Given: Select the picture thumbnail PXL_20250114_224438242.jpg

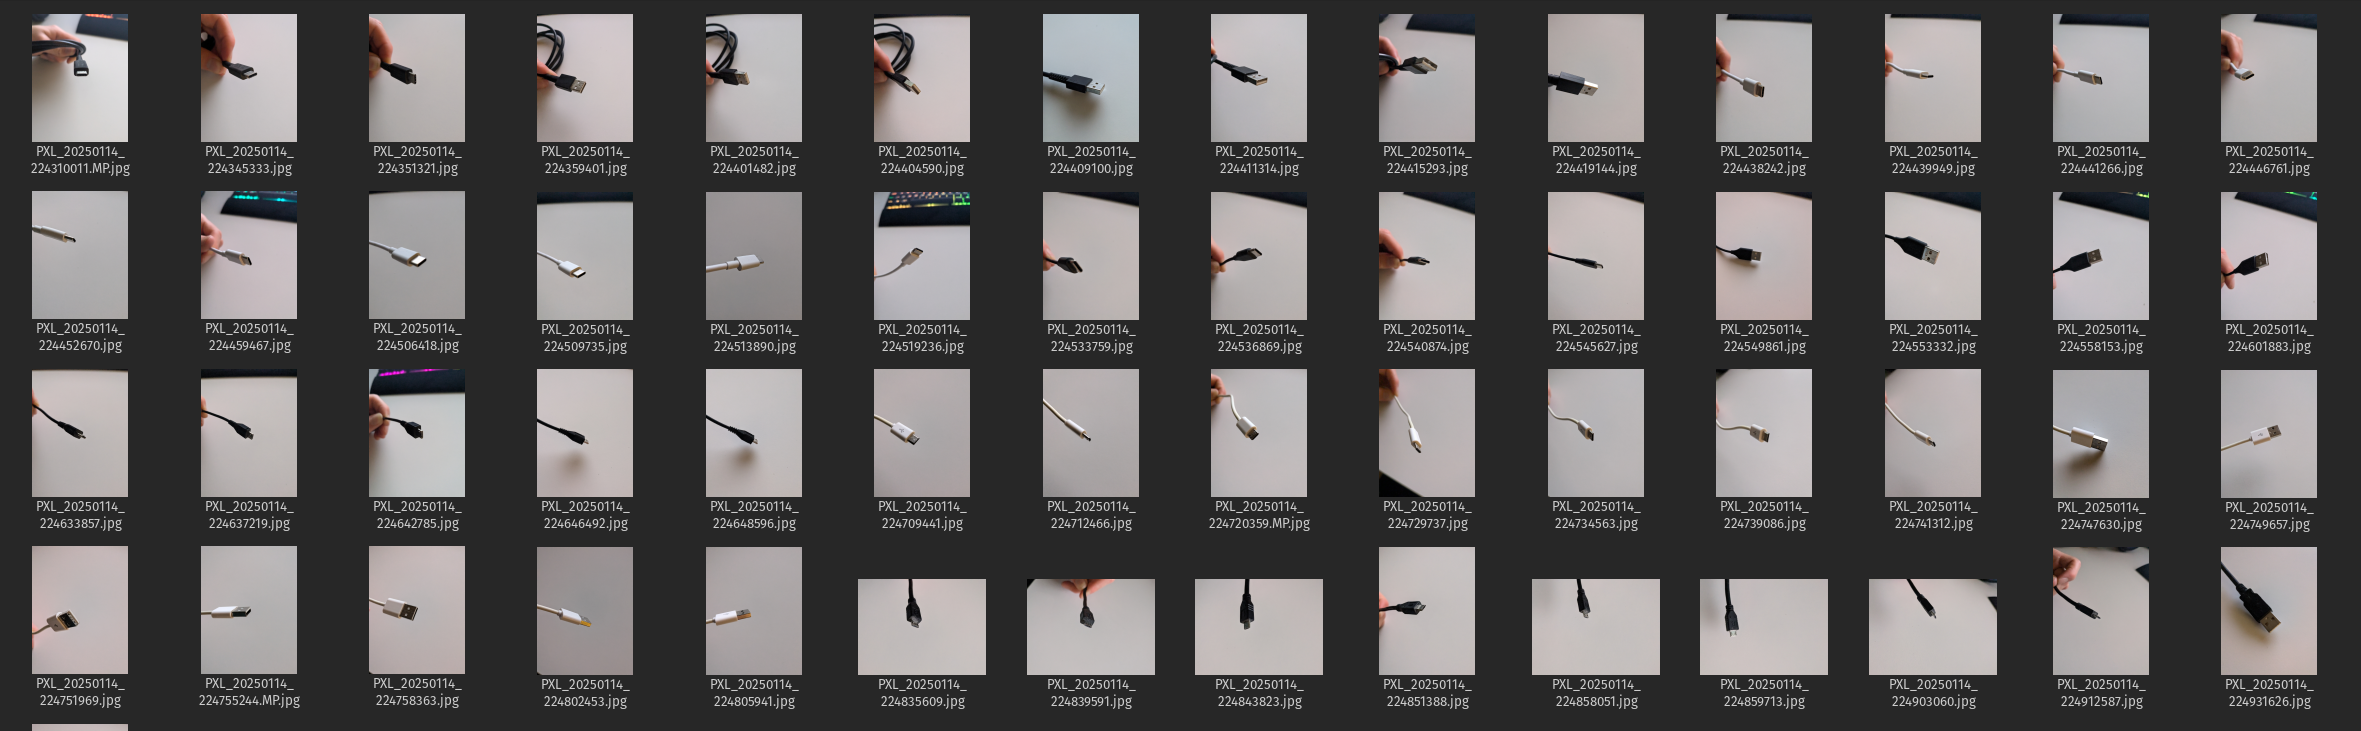Looking at the screenshot, I should (x=1764, y=78).
